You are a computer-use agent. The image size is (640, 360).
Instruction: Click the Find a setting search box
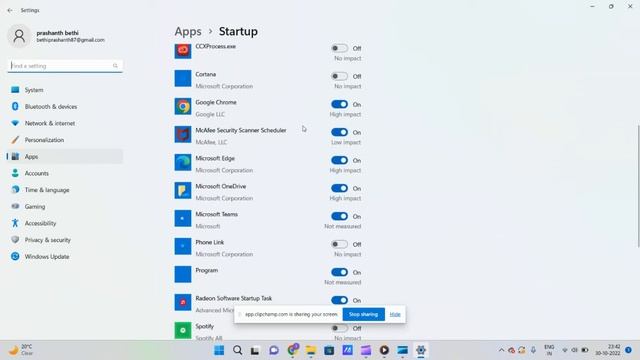tap(65, 66)
